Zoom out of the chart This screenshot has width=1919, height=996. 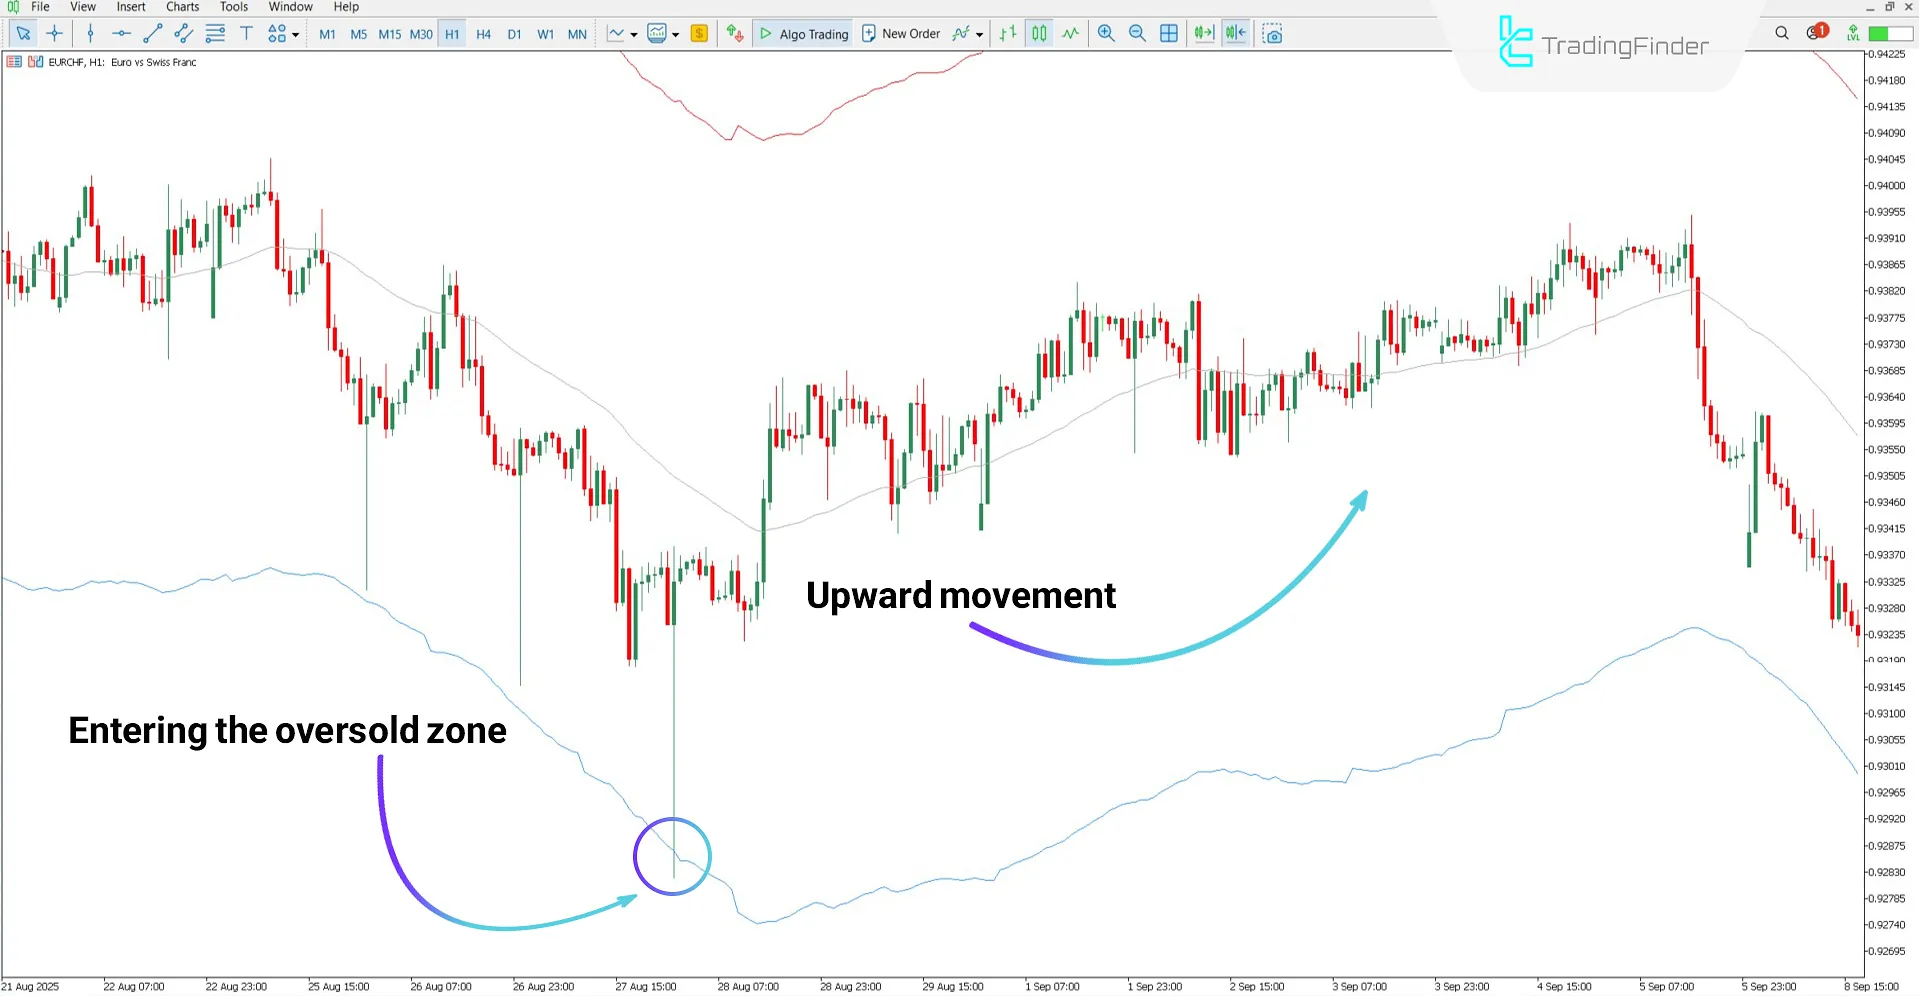(1137, 34)
